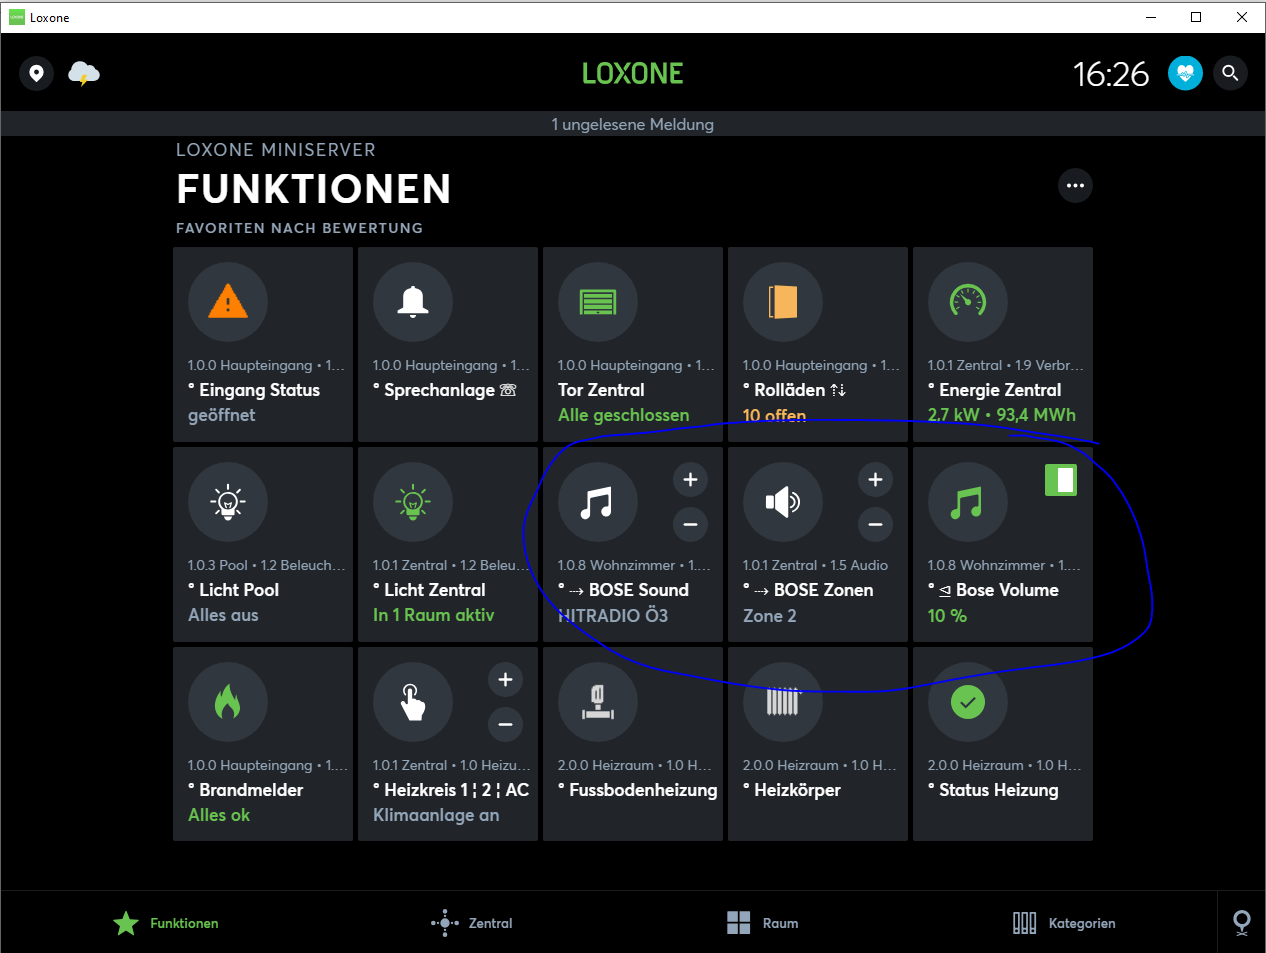The width and height of the screenshot is (1266, 953).
Task: Click the 'LOXONE MINISERVER' heading text
Action: (276, 150)
